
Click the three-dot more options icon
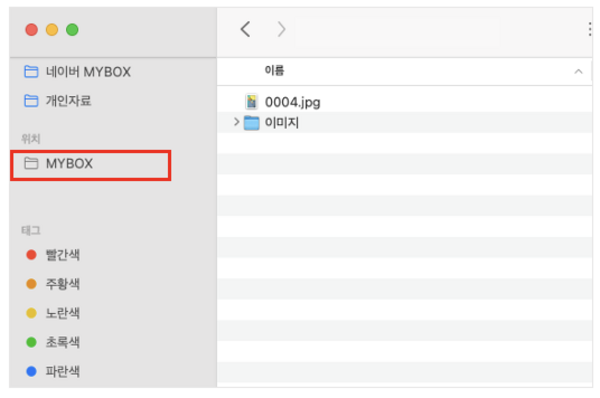[x=590, y=29]
